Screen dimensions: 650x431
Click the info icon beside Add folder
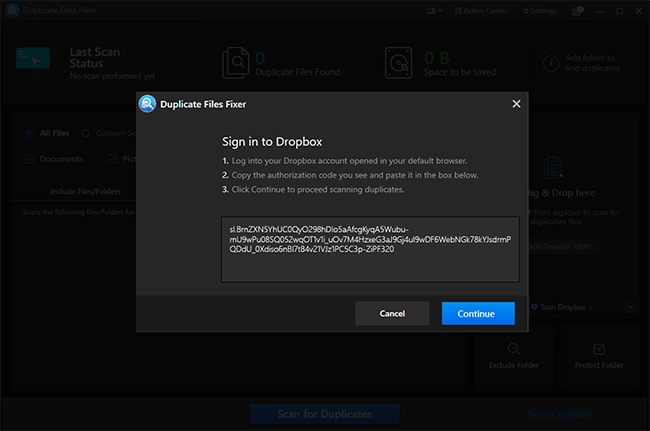tap(551, 63)
